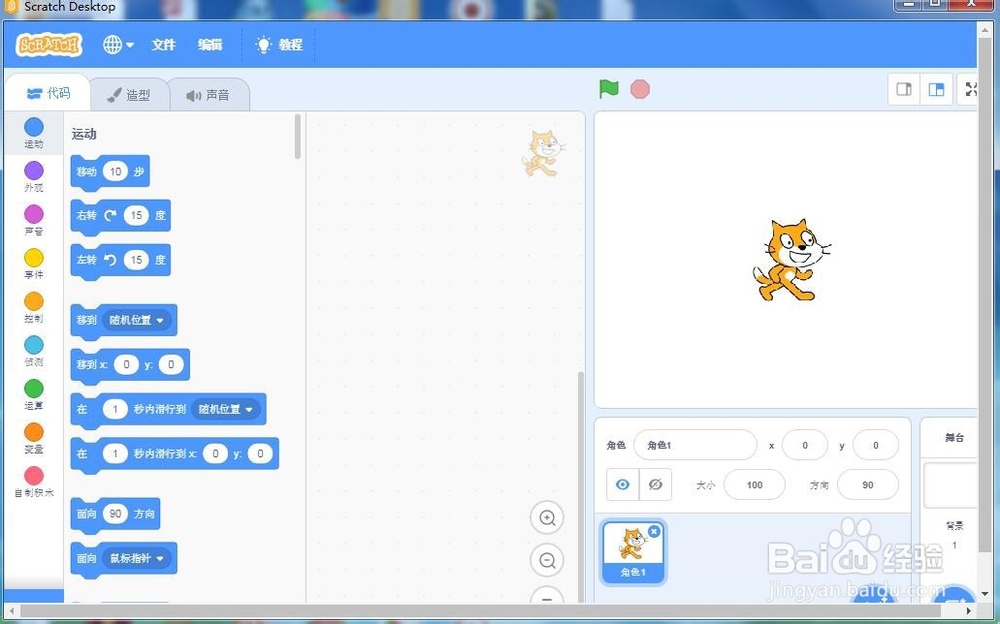The width and height of the screenshot is (1000, 624).
Task: Click the block palette scrollbar
Action: [298, 137]
